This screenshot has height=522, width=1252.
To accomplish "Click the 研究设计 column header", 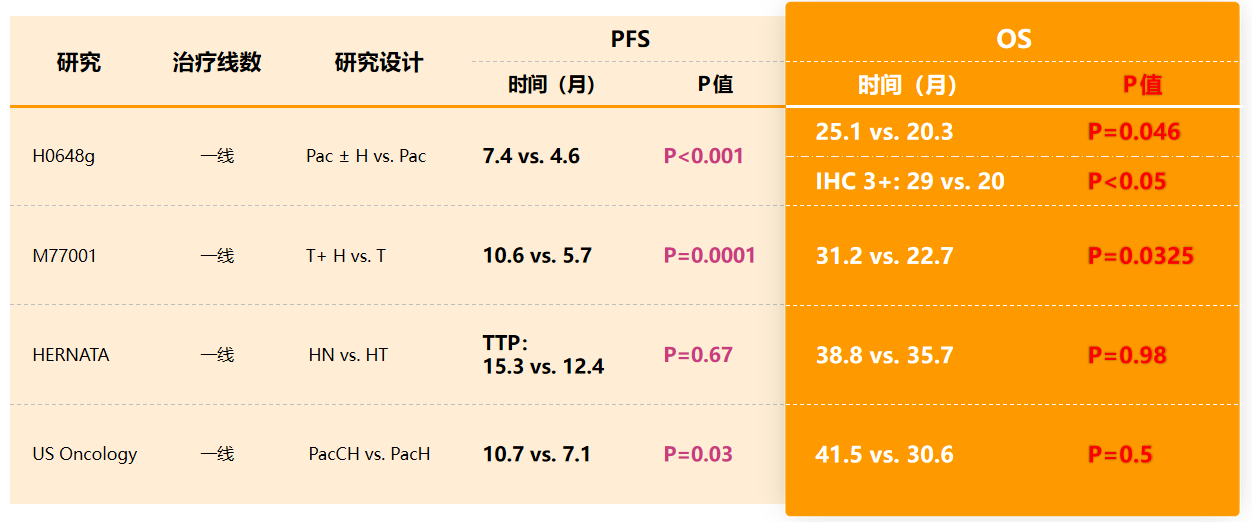I will coord(379,63).
